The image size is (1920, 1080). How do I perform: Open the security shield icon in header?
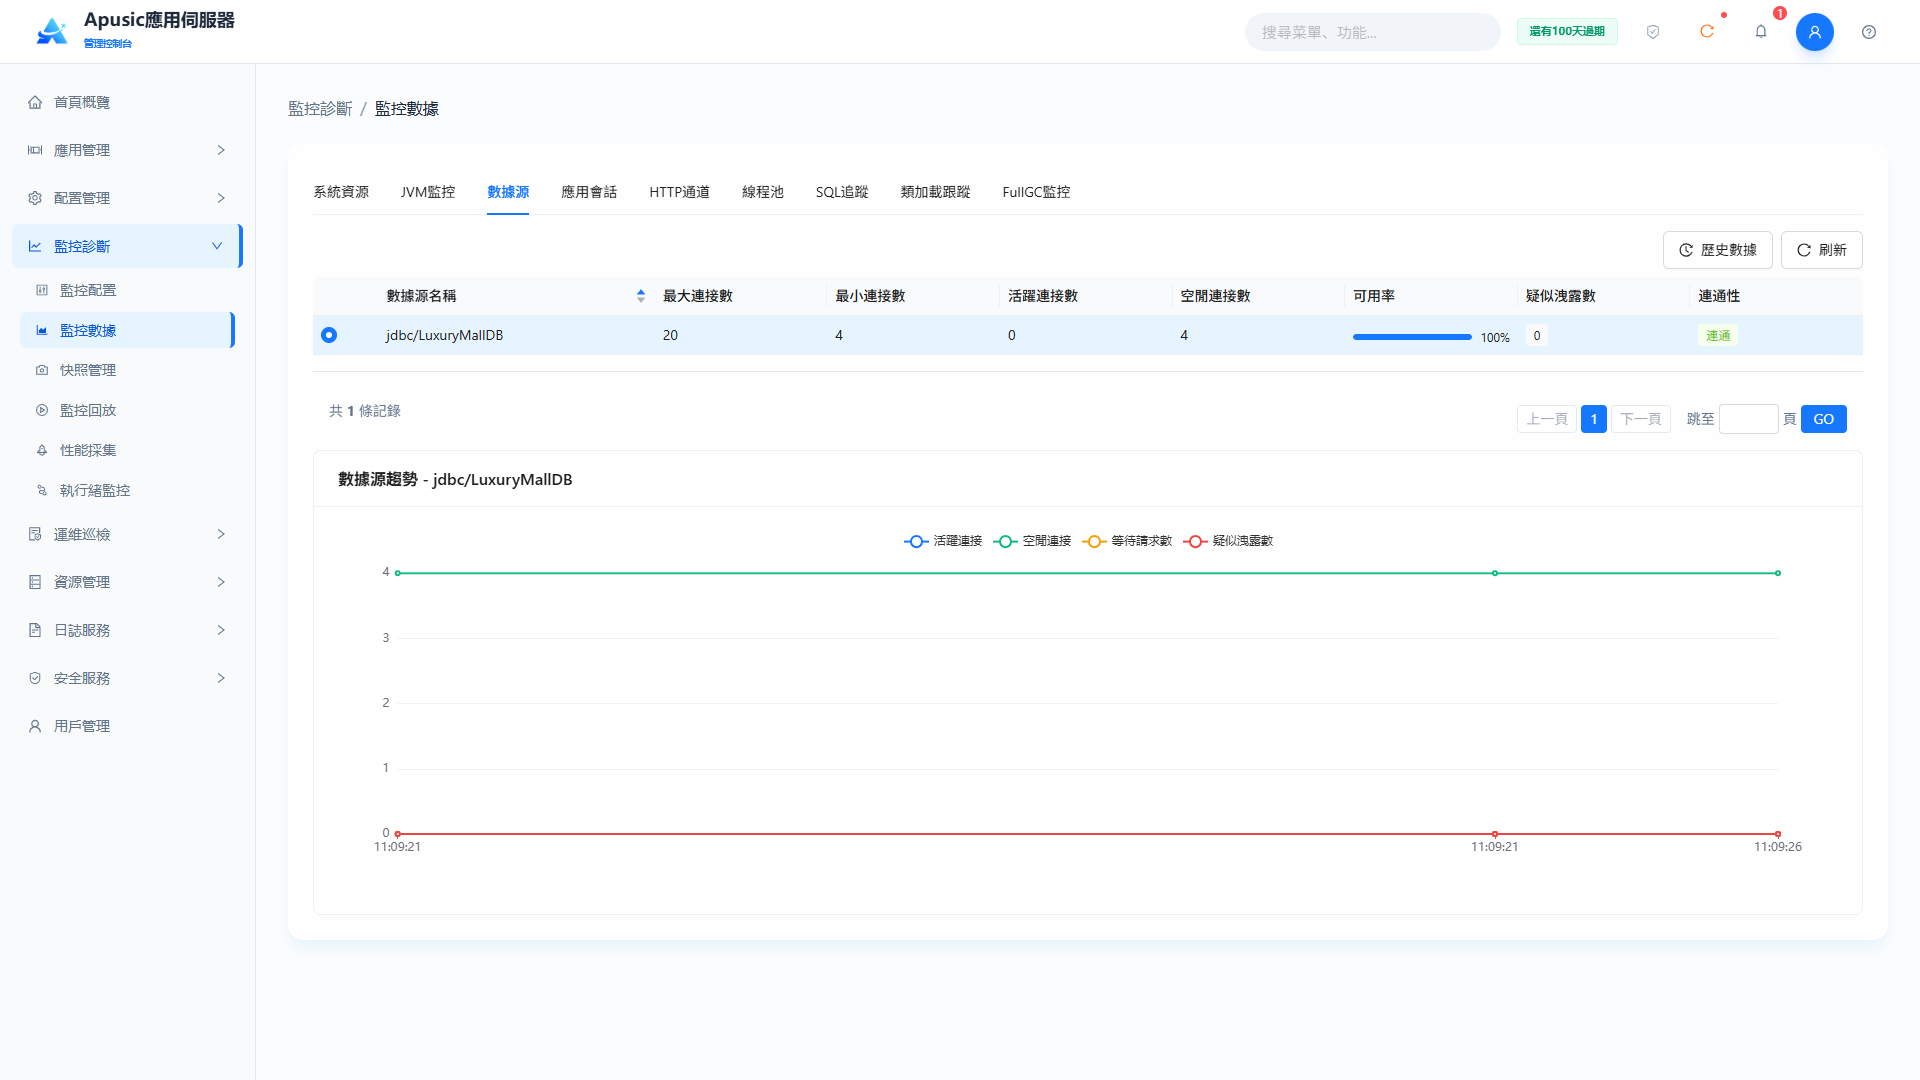pos(1653,32)
